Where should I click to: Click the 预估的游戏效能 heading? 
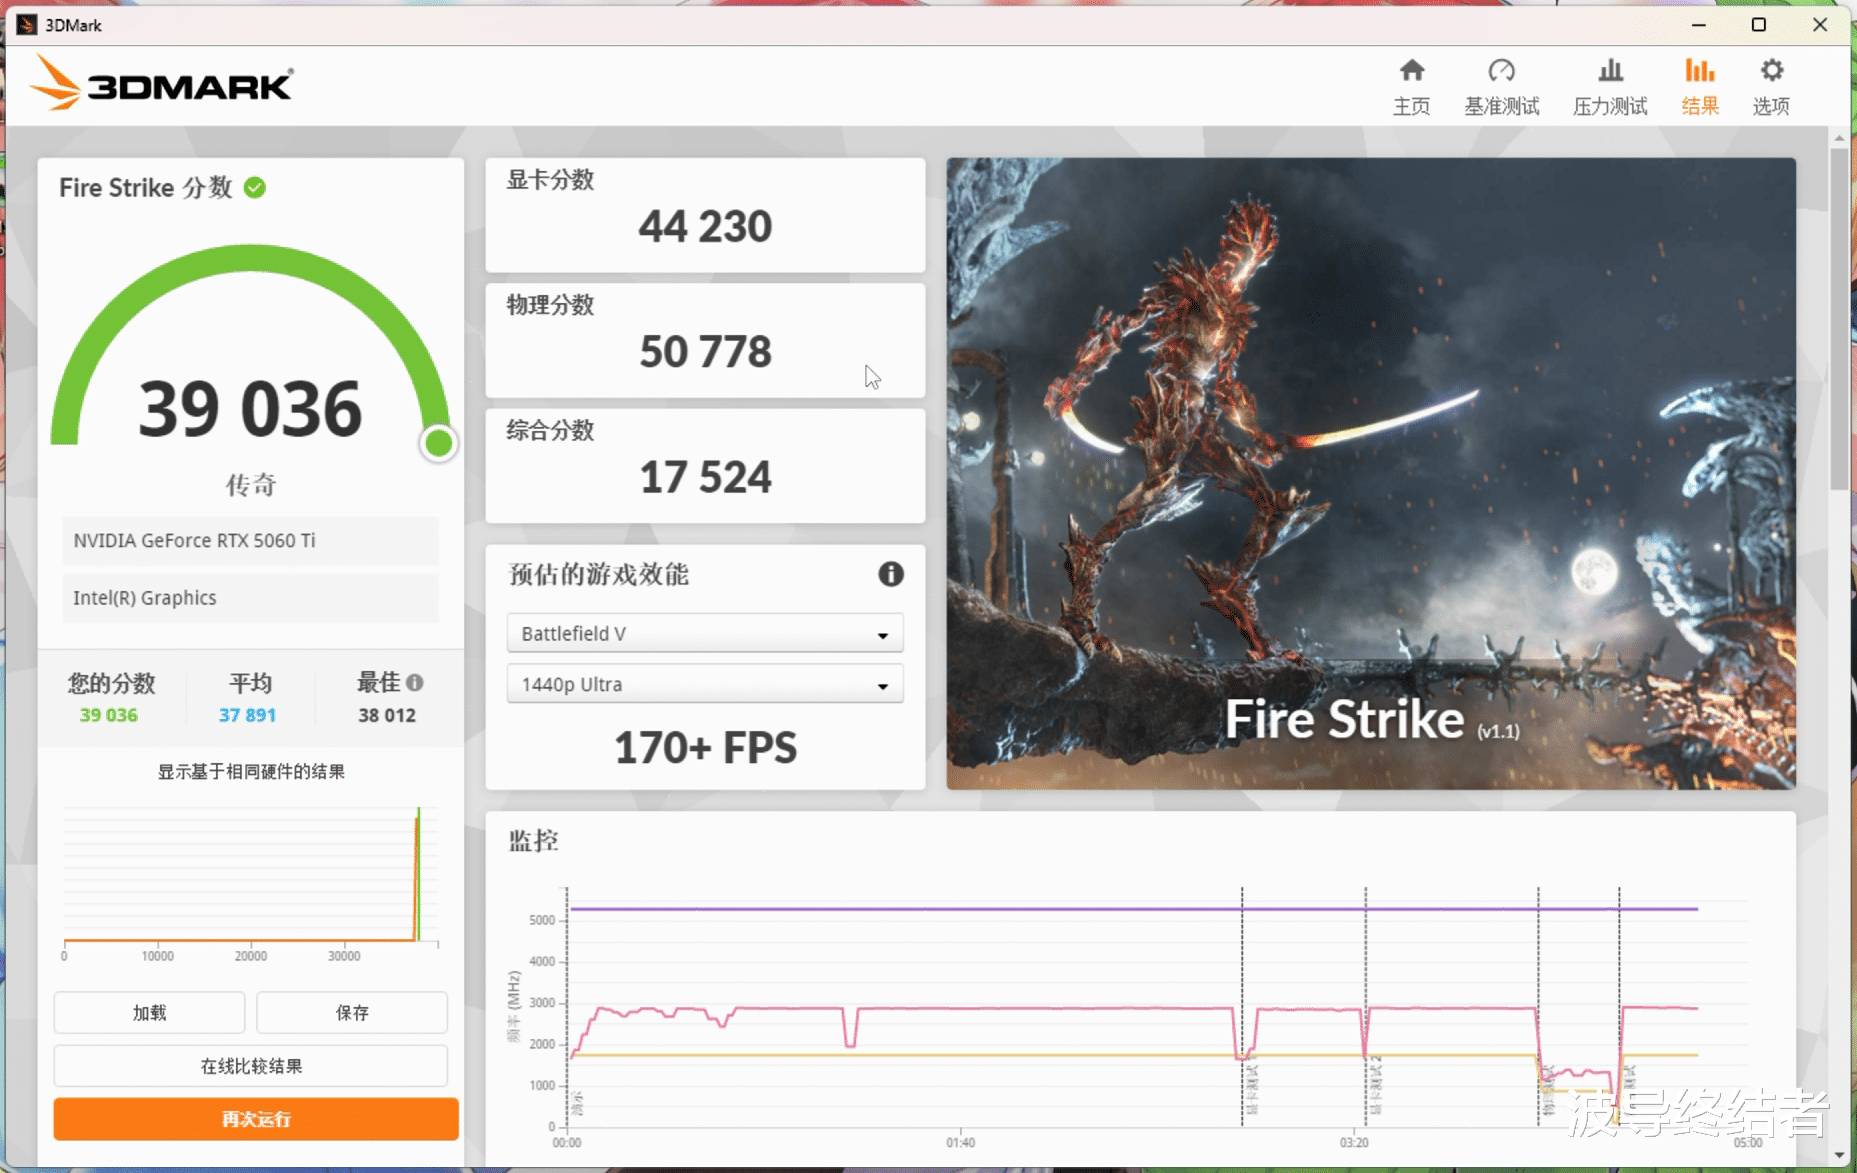pos(598,574)
